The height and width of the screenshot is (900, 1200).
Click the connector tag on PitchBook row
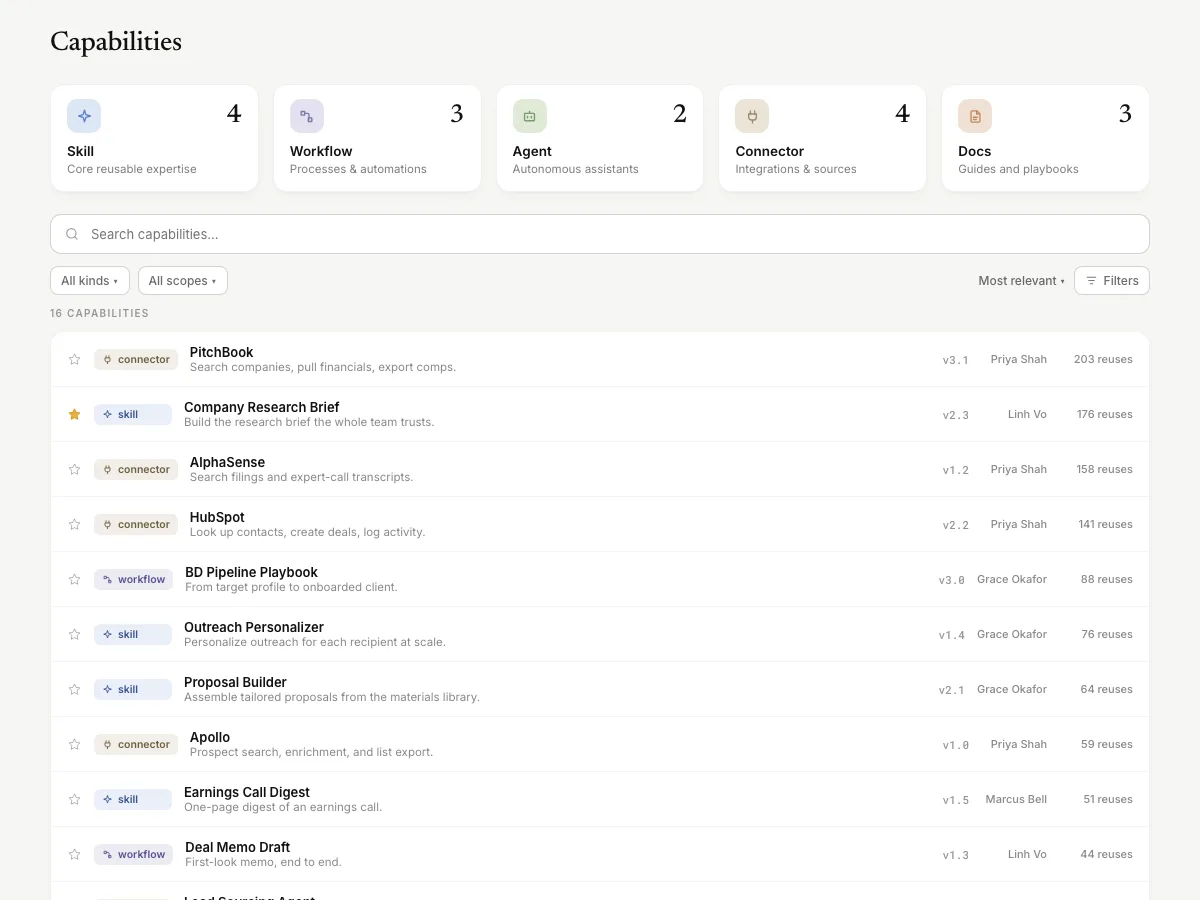click(136, 359)
